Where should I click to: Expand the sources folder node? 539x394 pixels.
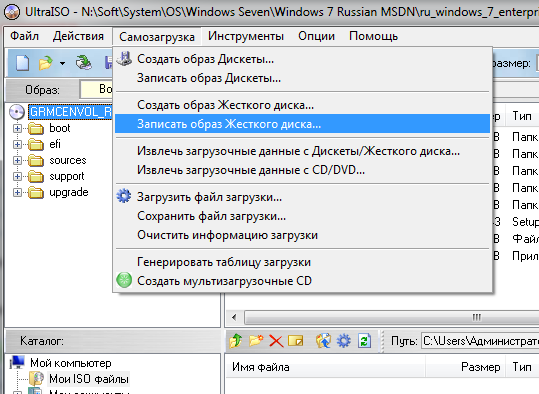[x=17, y=161]
